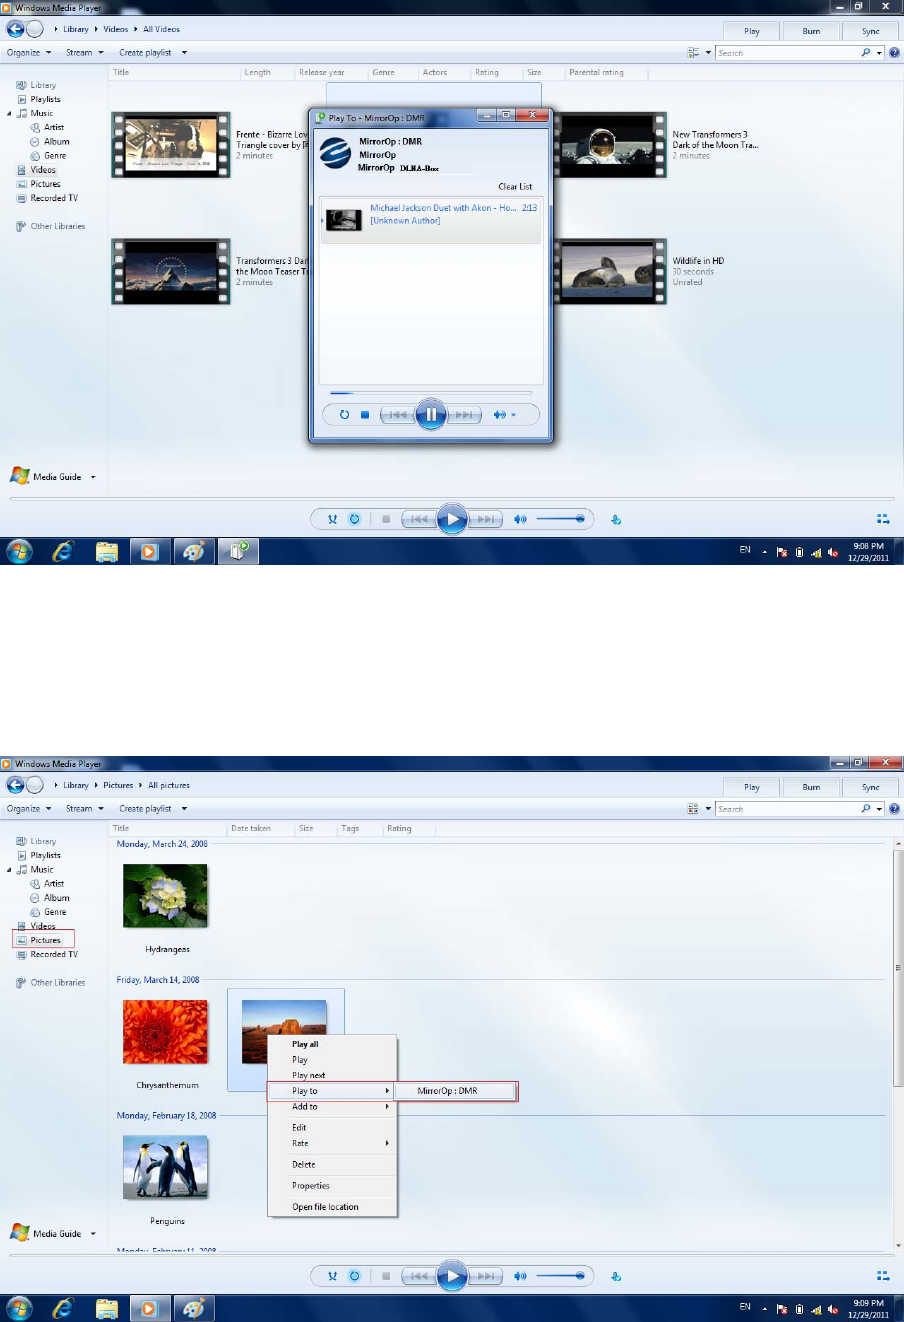Collapse Music tree node in Videos library window

(x=10, y=113)
